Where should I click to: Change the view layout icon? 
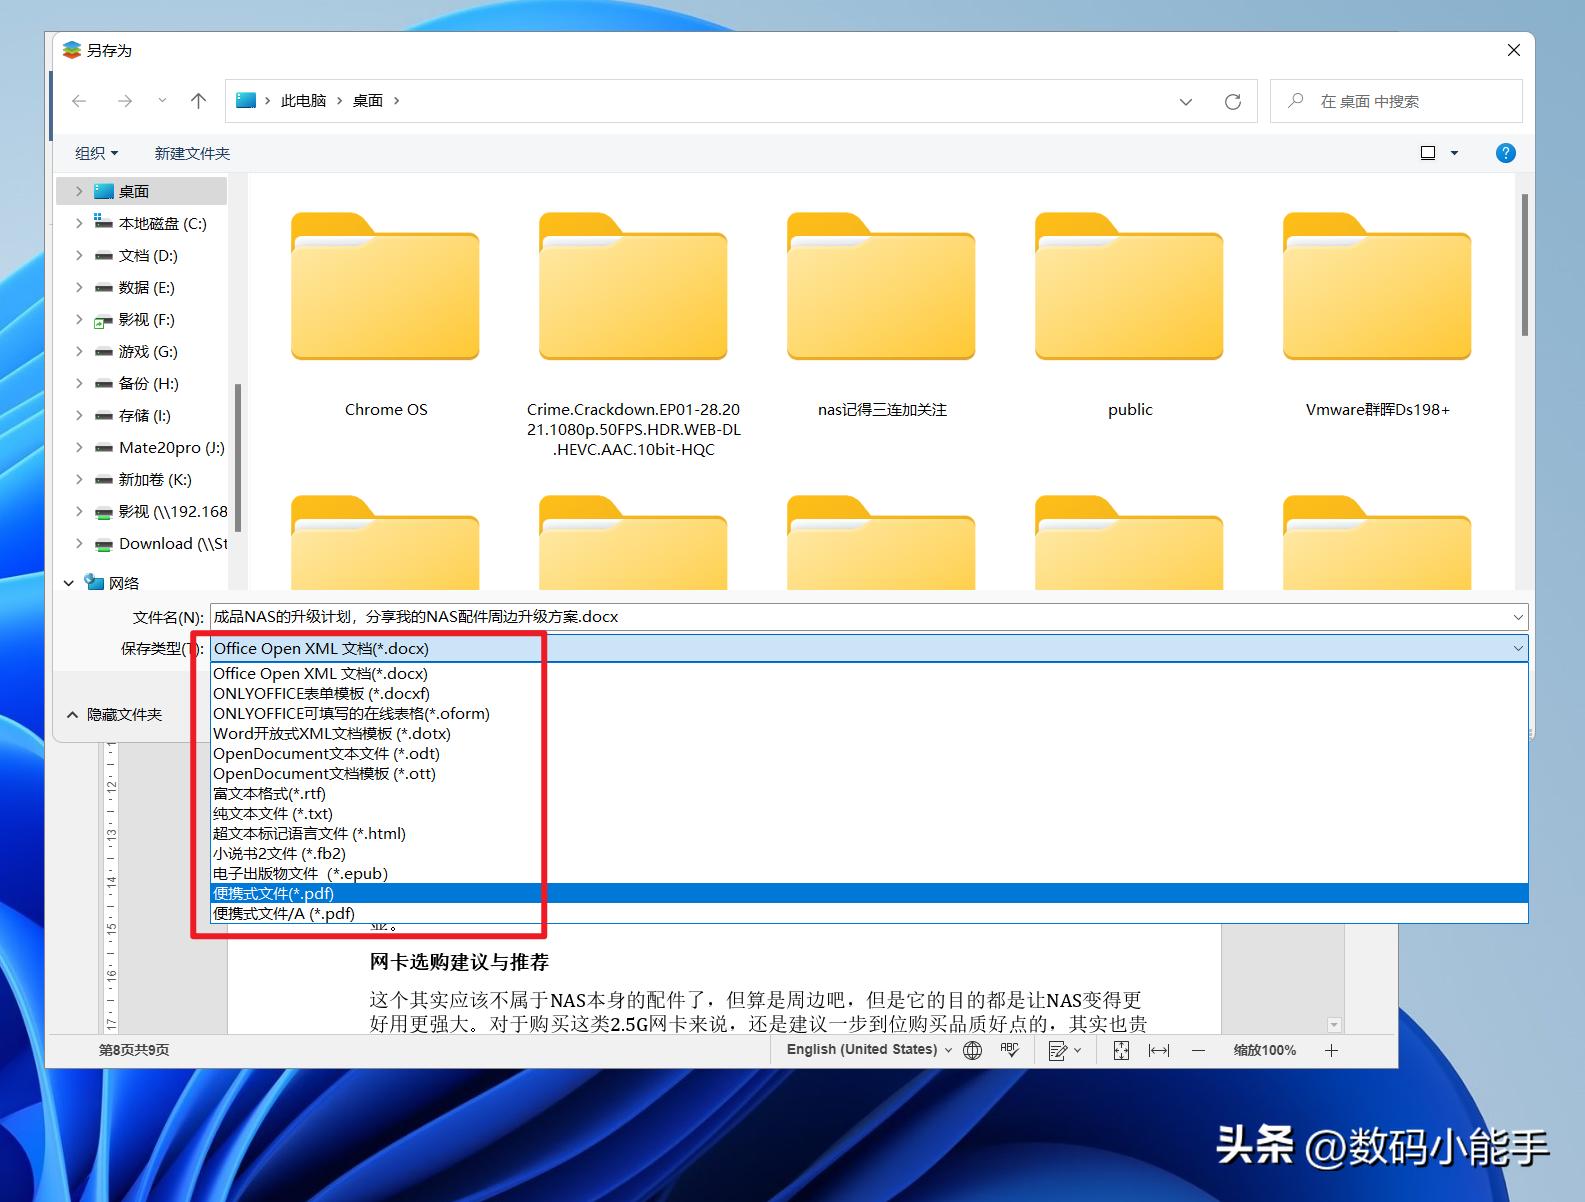(x=1428, y=153)
